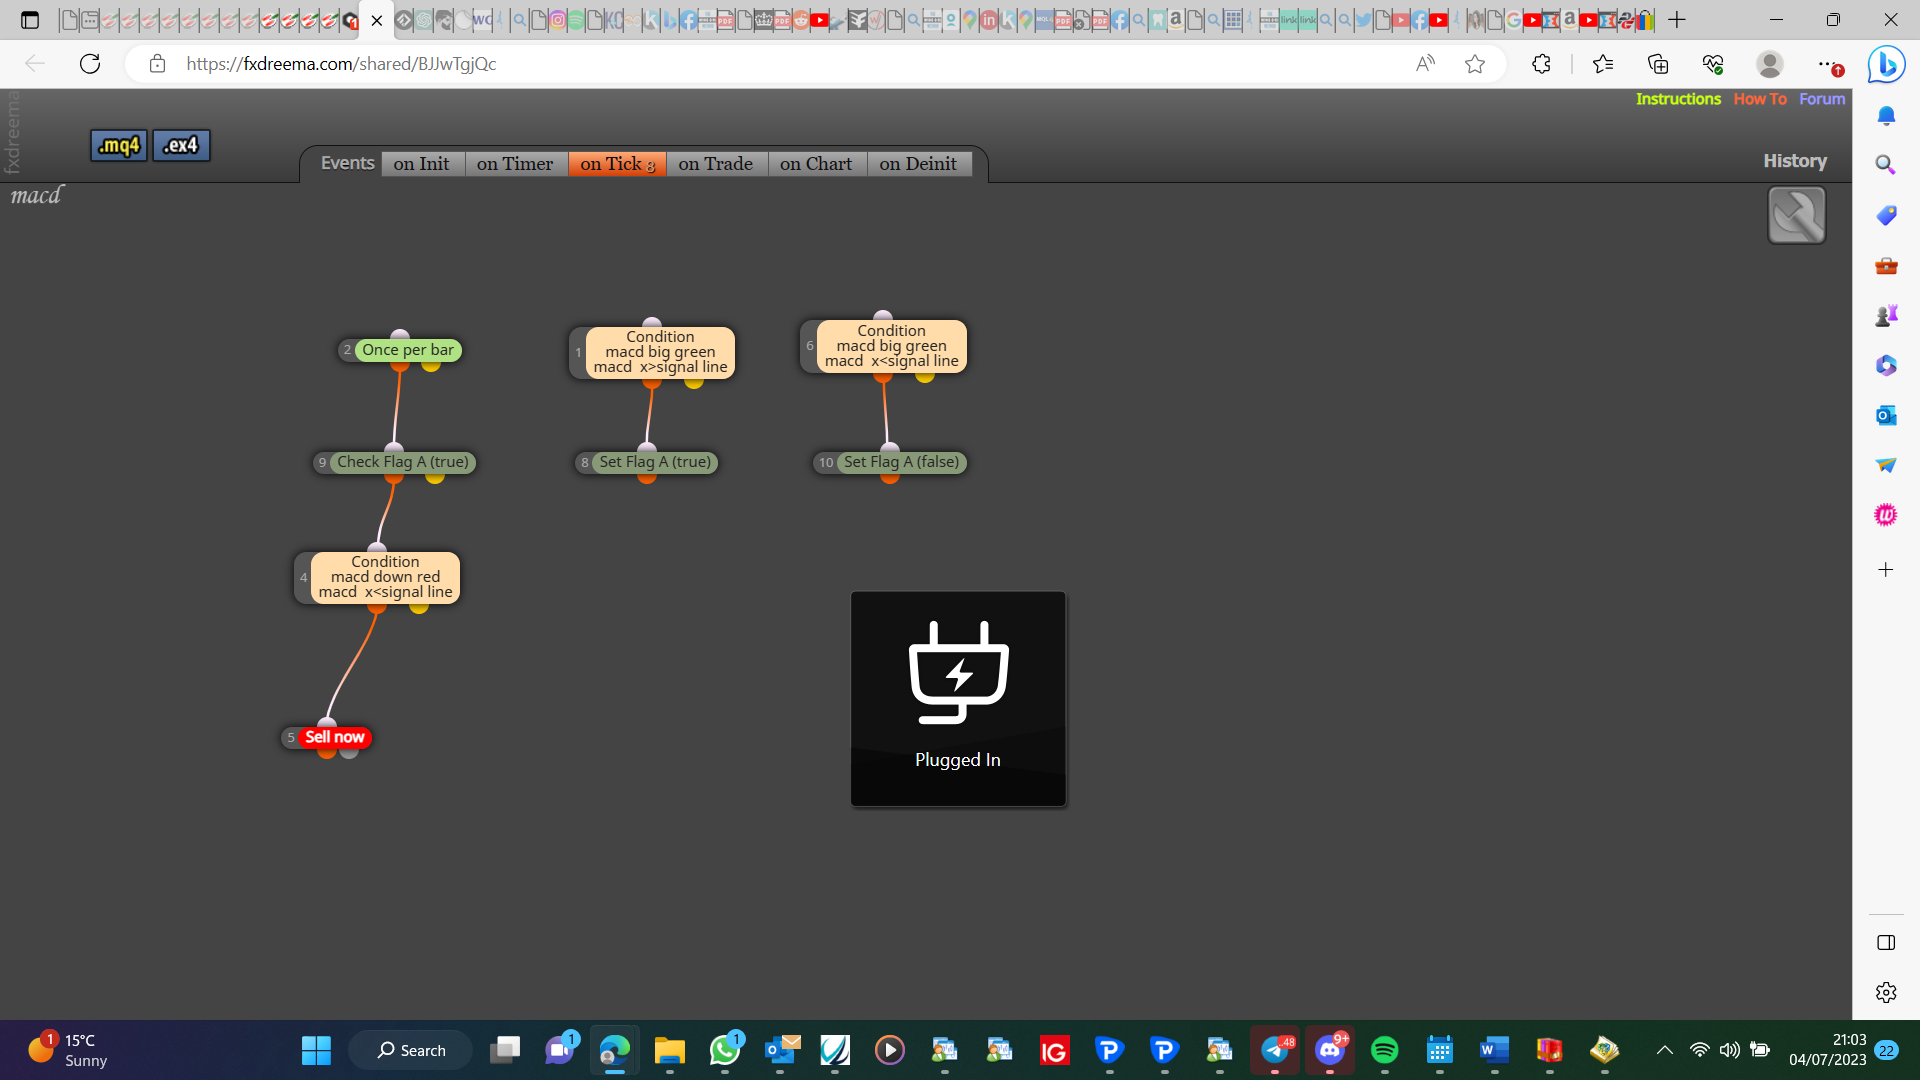Screen dimensions: 1920x1080
Task: Export project as .mq4 file
Action: pyautogui.click(x=119, y=145)
